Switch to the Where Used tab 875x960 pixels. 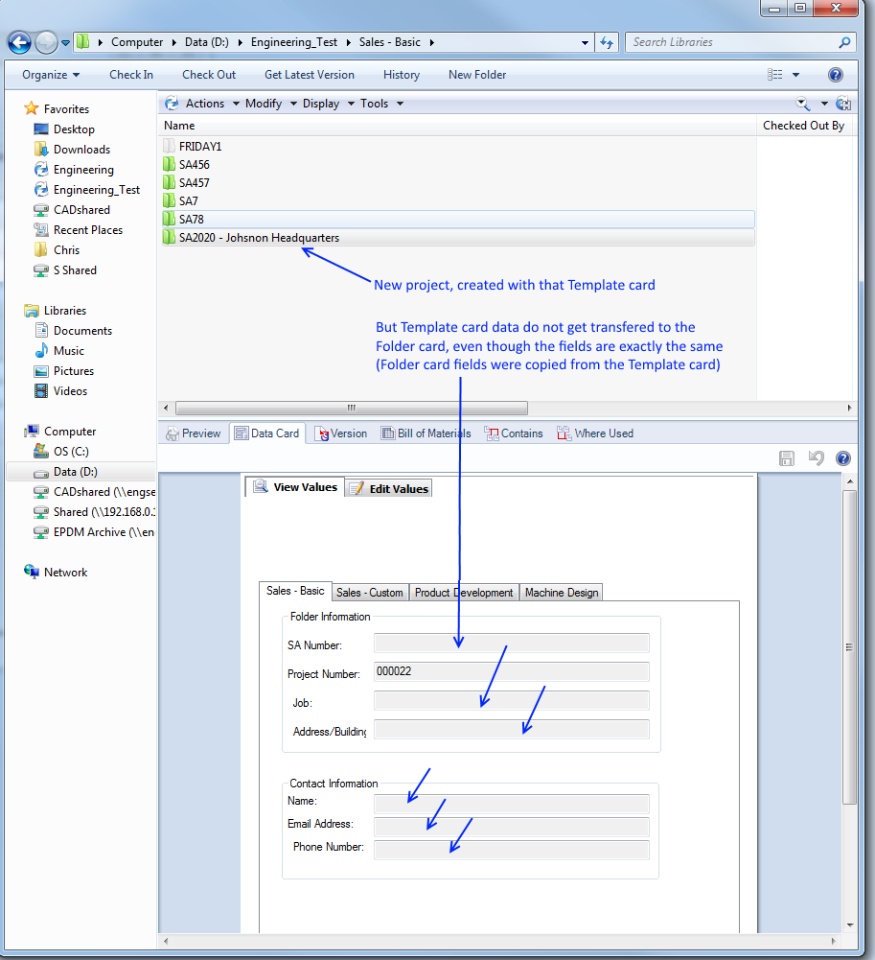[595, 433]
